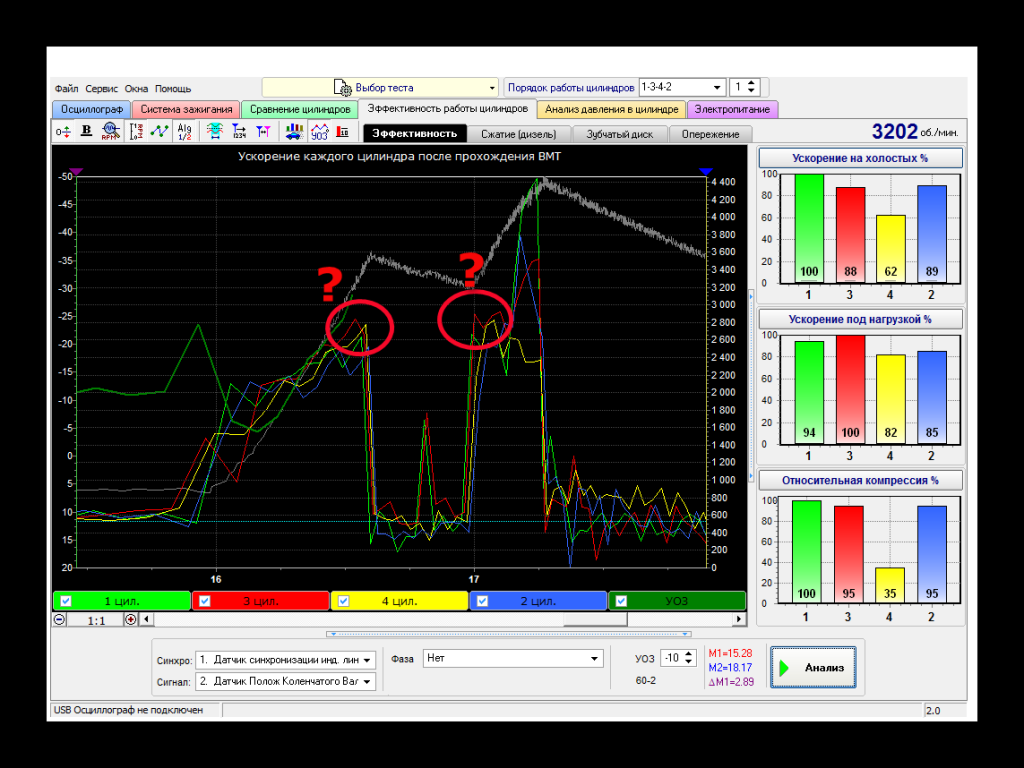Switch to the 'Сравнение цилиндров' tab
The width and height of the screenshot is (1024, 768).
pyautogui.click(x=300, y=109)
